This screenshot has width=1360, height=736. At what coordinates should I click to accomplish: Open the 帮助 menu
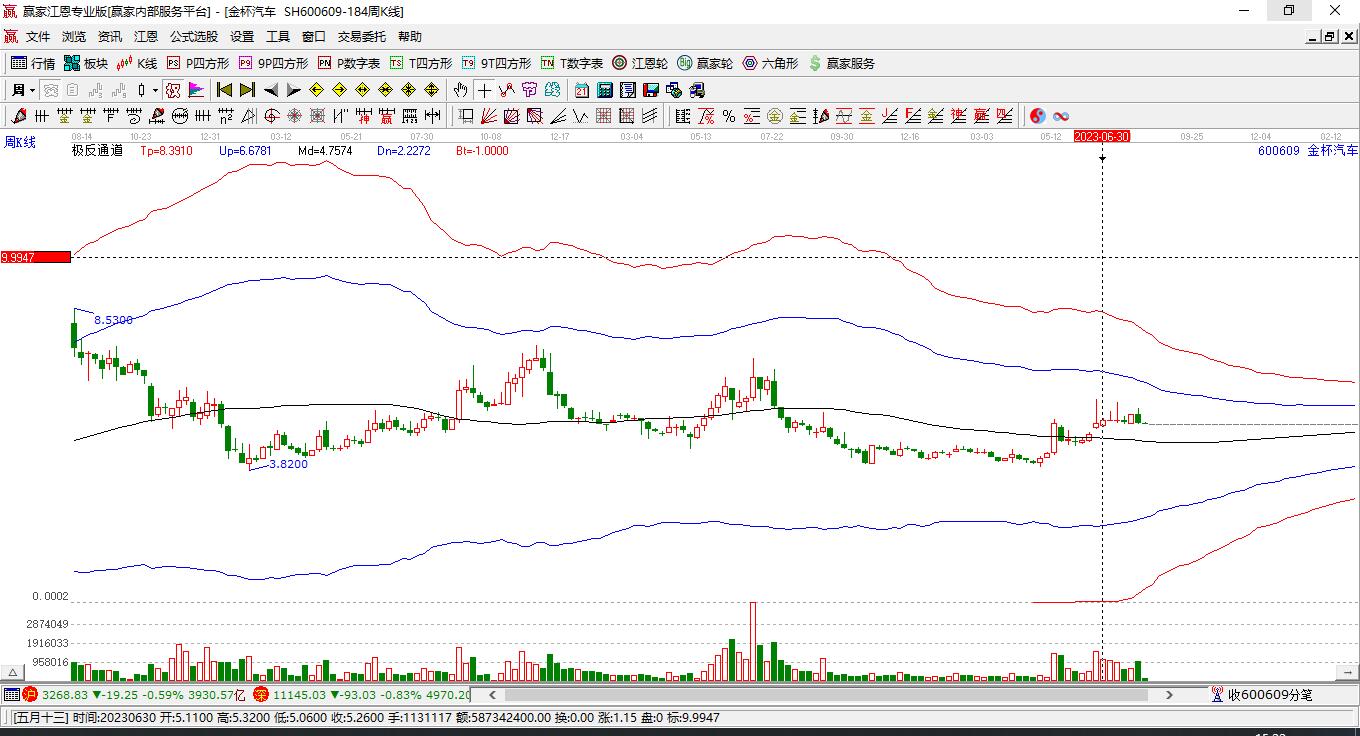click(410, 37)
